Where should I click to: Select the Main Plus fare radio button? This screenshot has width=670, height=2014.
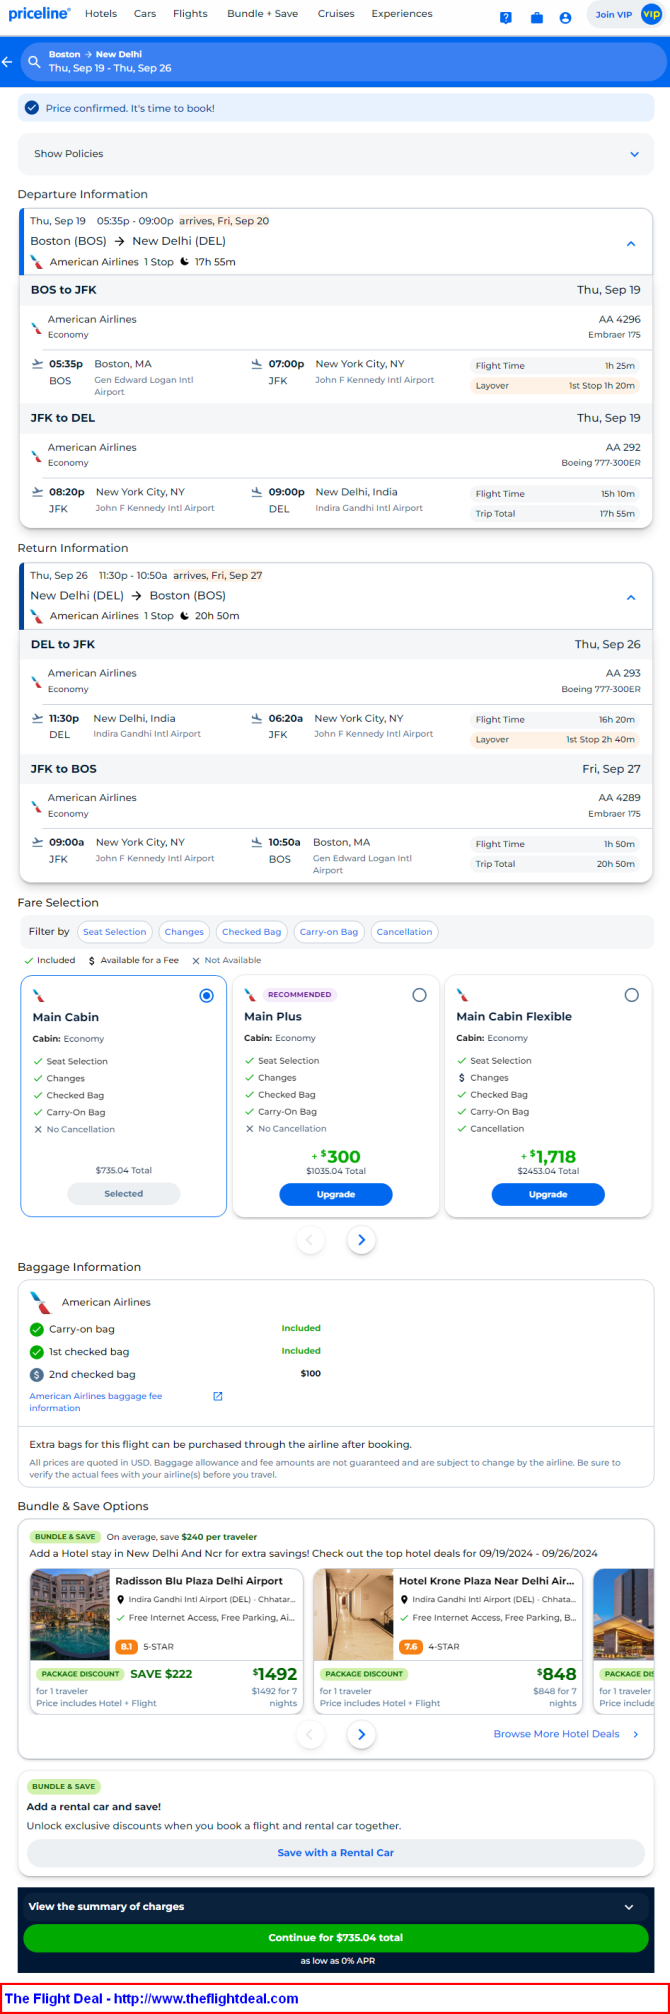click(419, 995)
